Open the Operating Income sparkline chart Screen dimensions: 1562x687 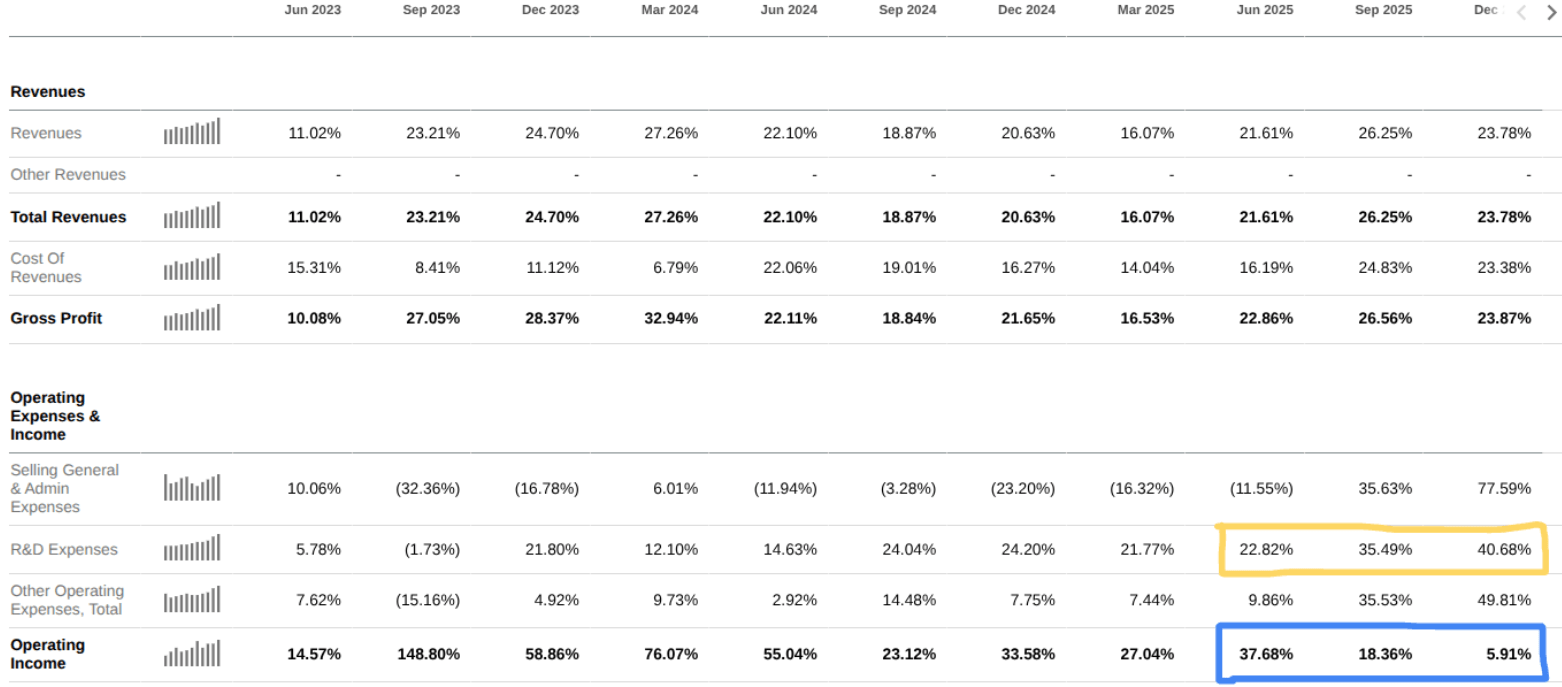[192, 653]
